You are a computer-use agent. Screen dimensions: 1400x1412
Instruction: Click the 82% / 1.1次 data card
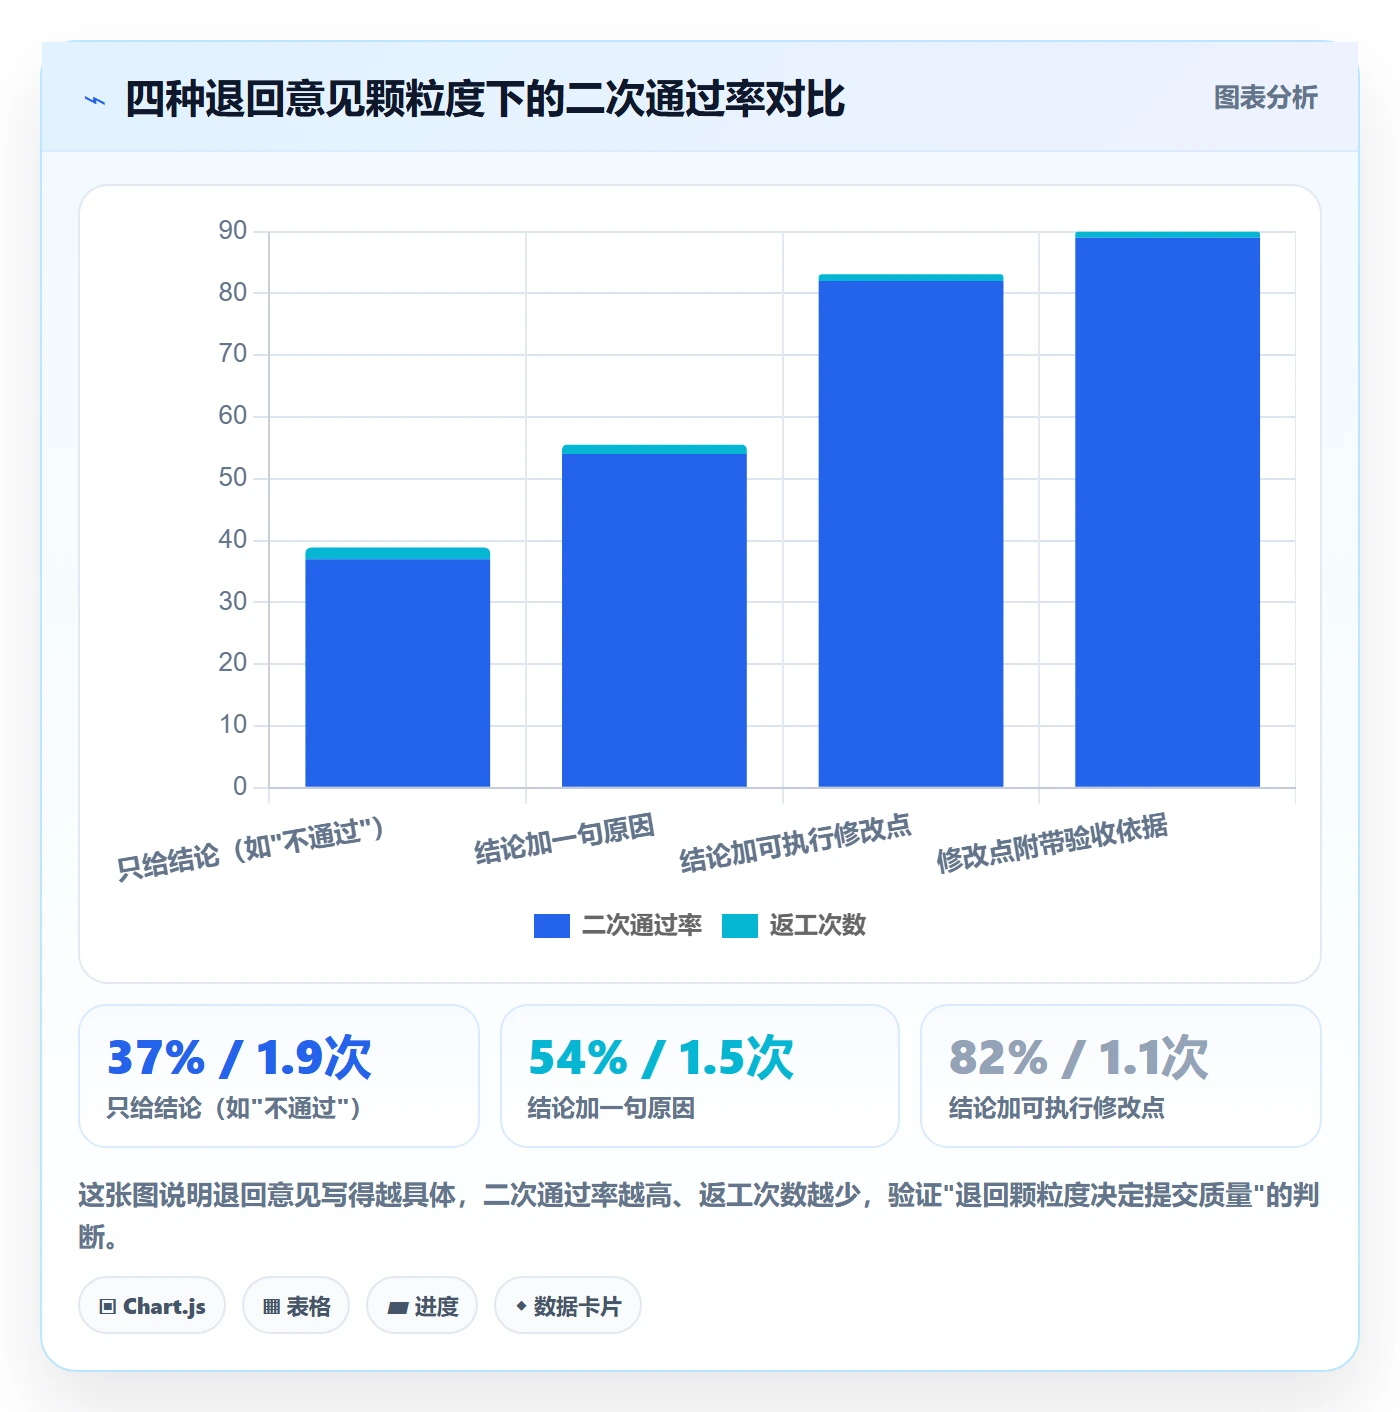coord(1121,1076)
